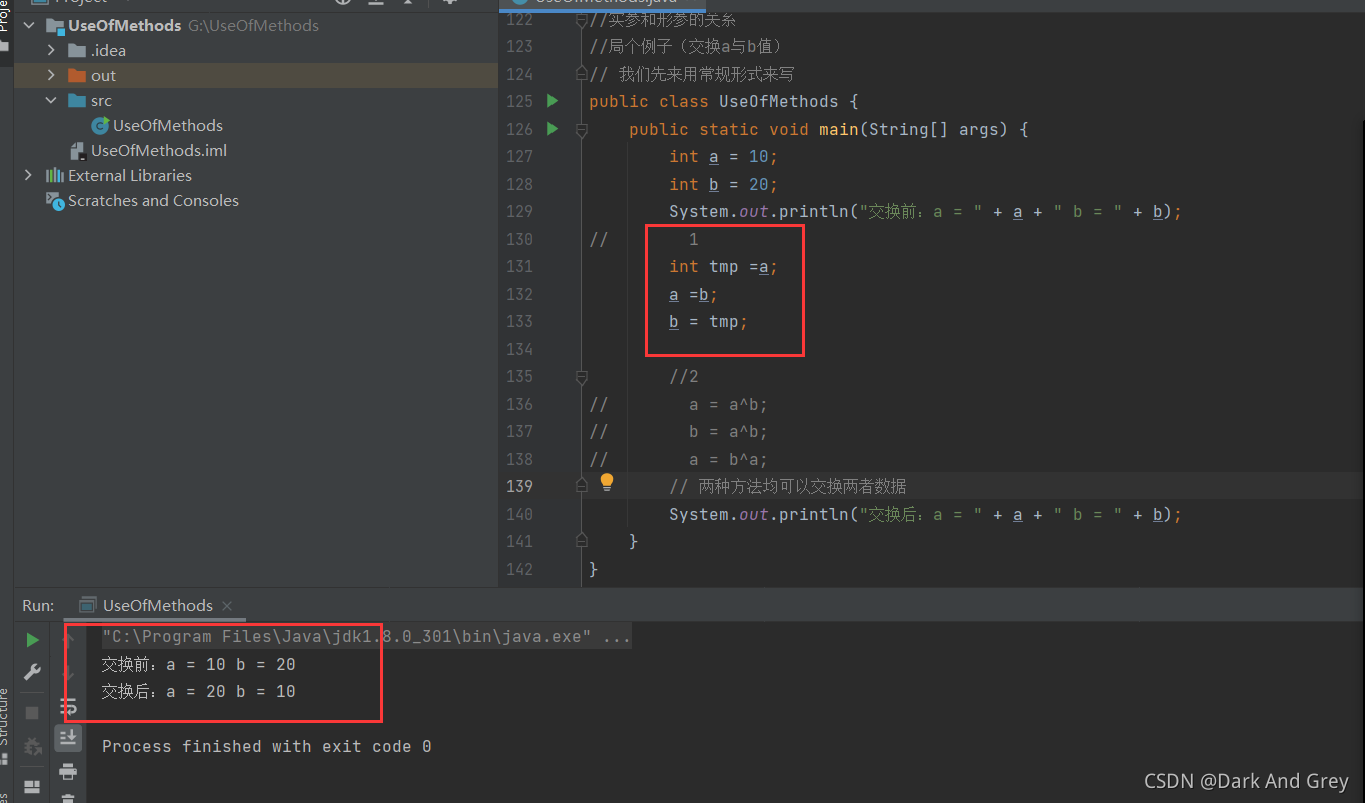
Task: Fold the comment block at line 122
Action: 582,22
